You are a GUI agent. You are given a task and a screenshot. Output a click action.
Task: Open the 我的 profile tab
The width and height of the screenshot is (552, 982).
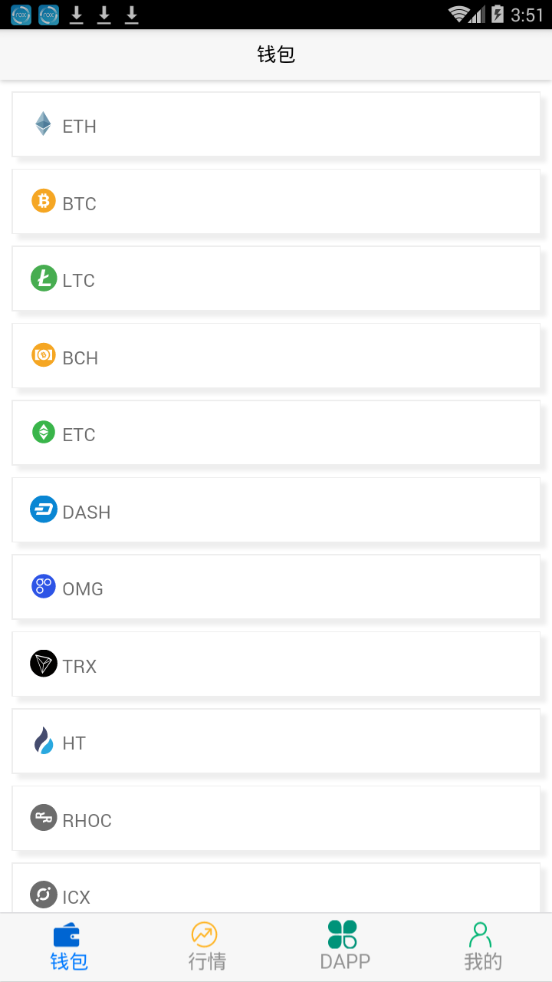click(x=482, y=946)
